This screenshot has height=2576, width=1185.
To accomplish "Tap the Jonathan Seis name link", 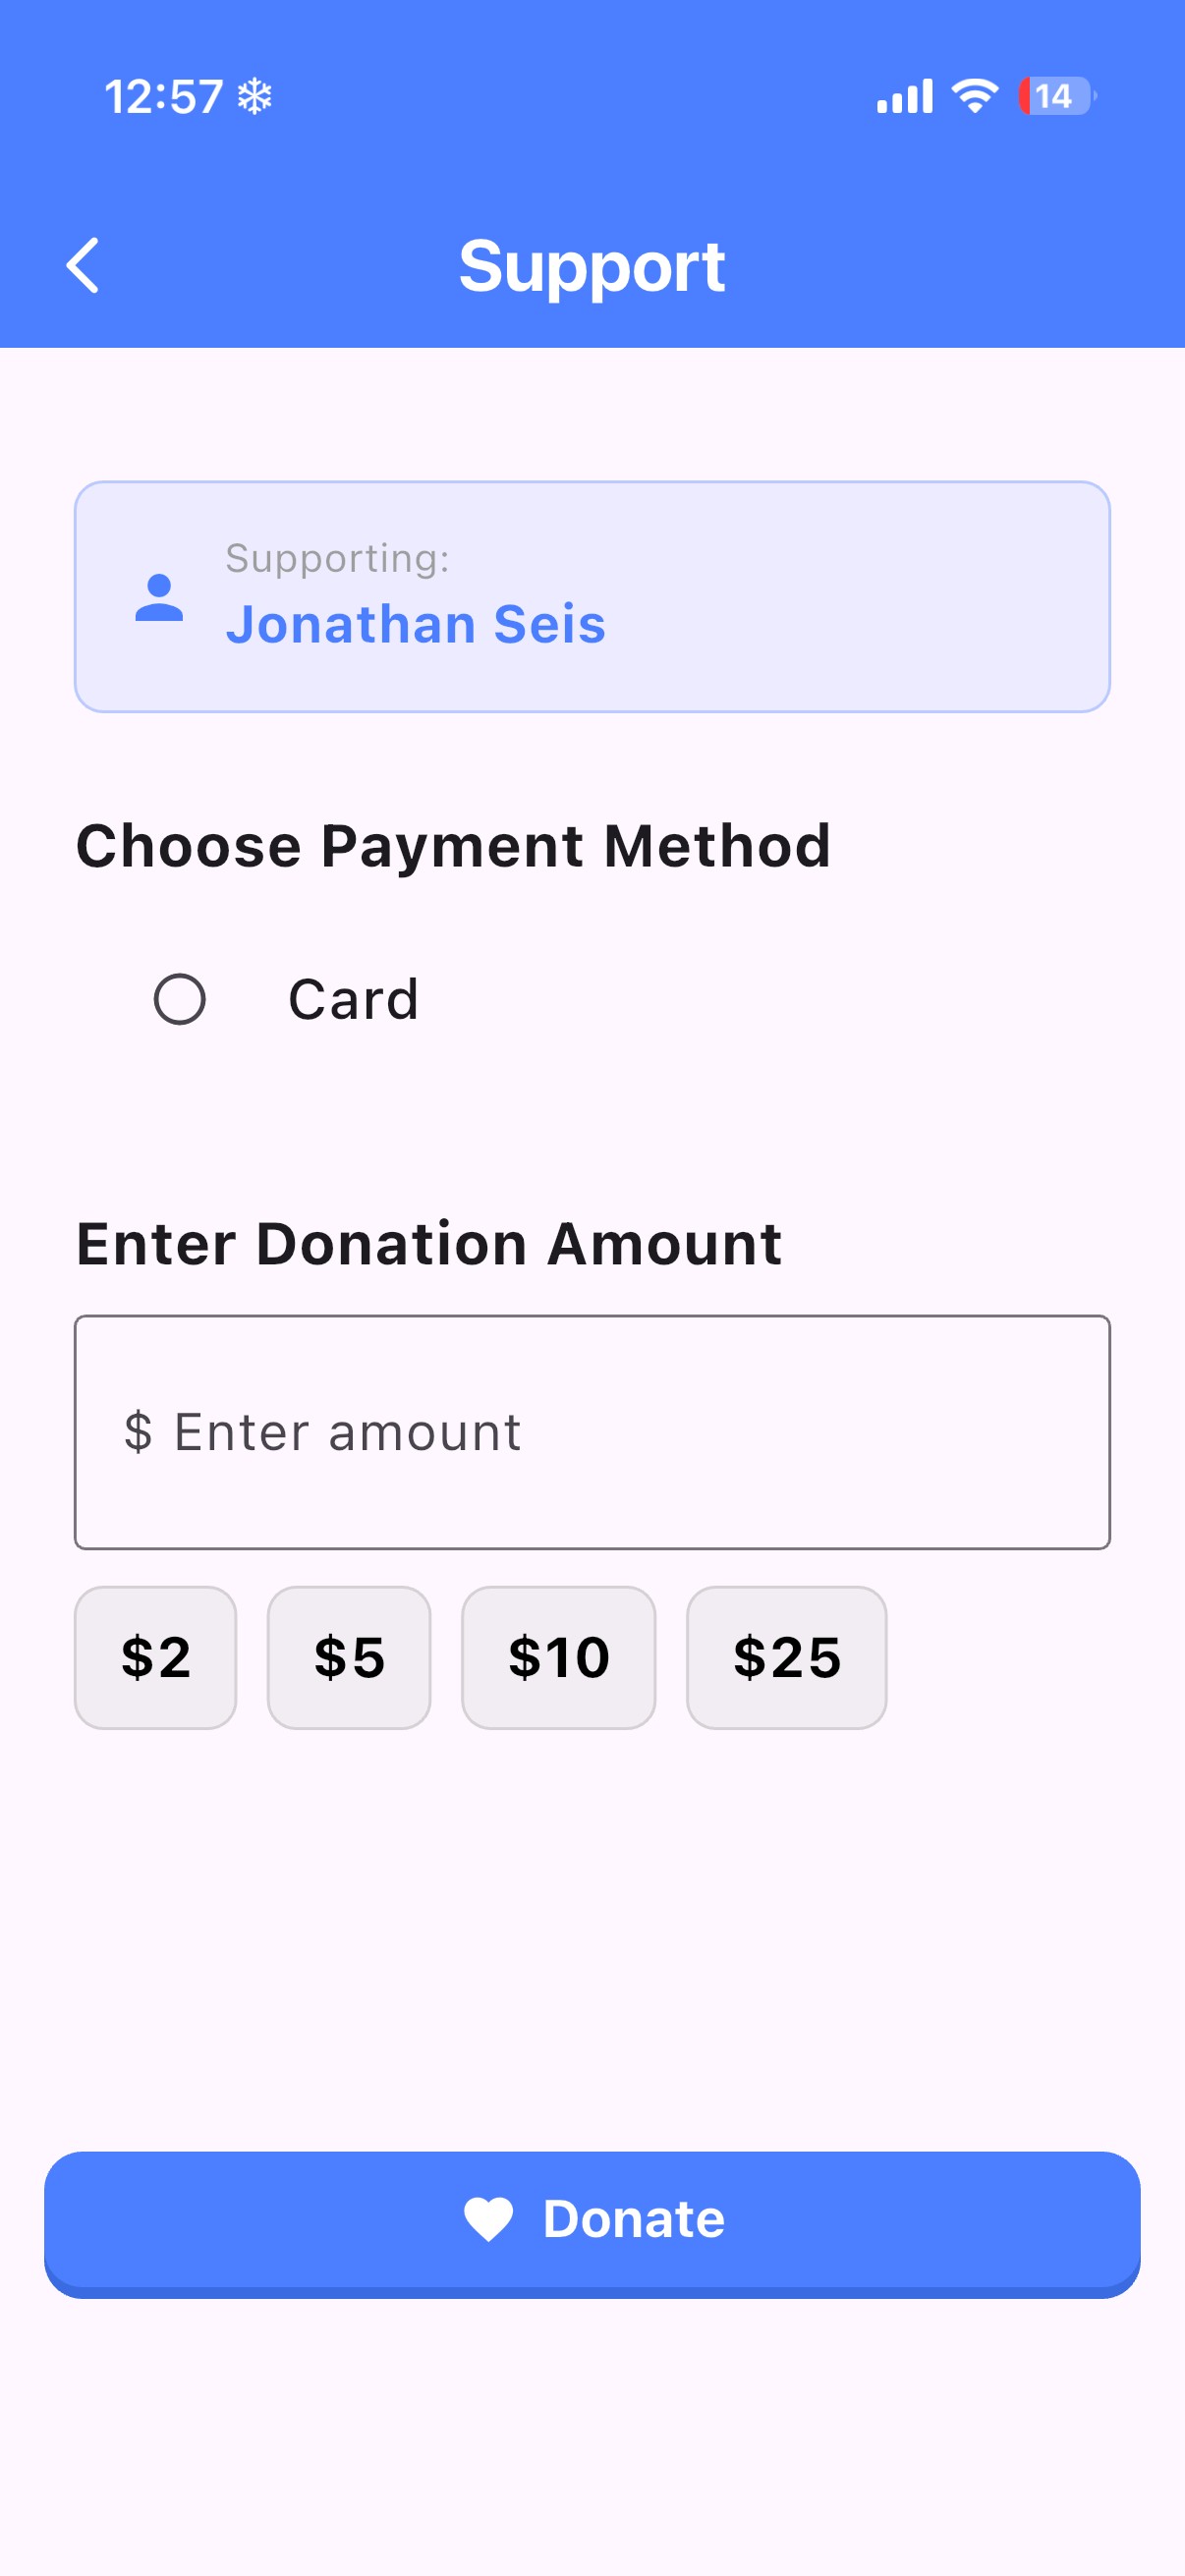I will 415,624.
